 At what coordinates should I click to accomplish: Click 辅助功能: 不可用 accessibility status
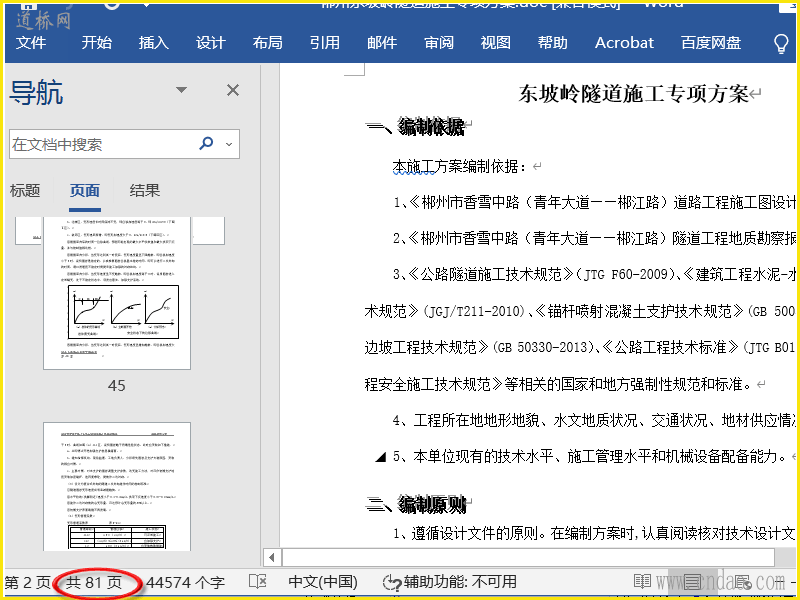click(451, 582)
